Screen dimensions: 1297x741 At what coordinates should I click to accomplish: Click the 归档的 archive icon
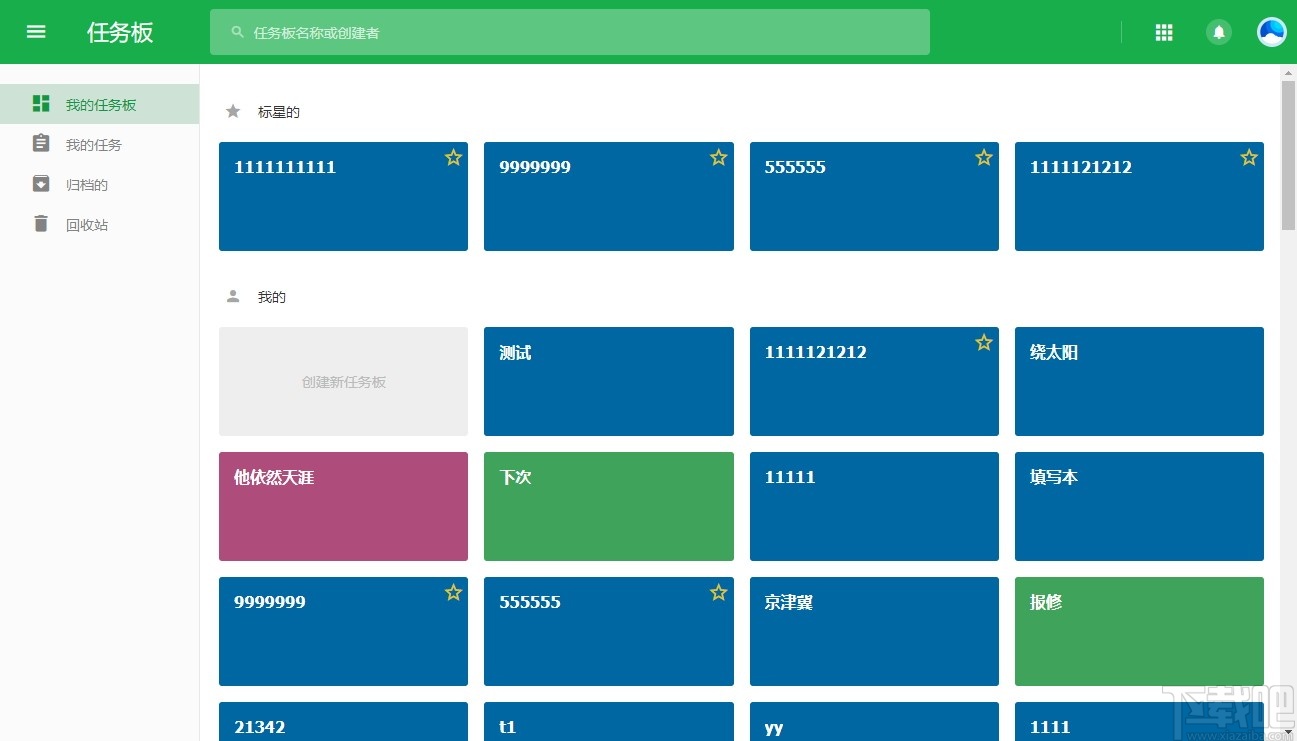(41, 184)
